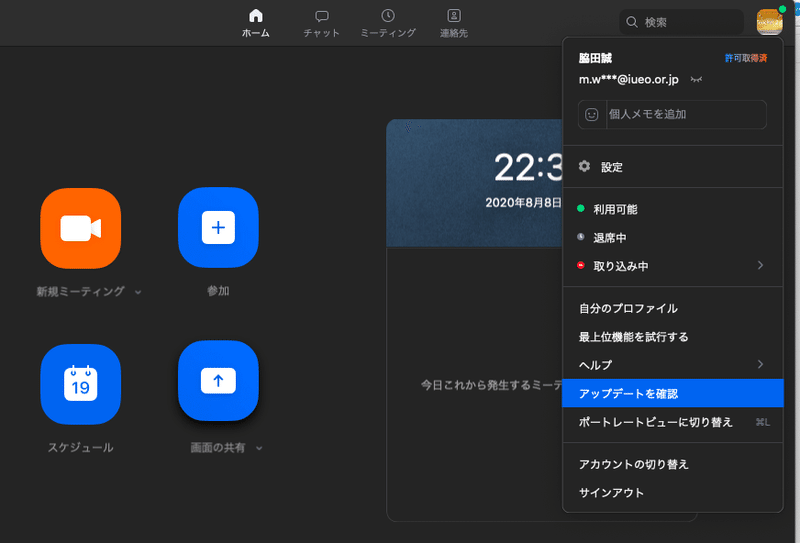Image resolution: width=800 pixels, height=543 pixels.
Task: Select 最上位機能を試行する menu item
Action: point(672,337)
